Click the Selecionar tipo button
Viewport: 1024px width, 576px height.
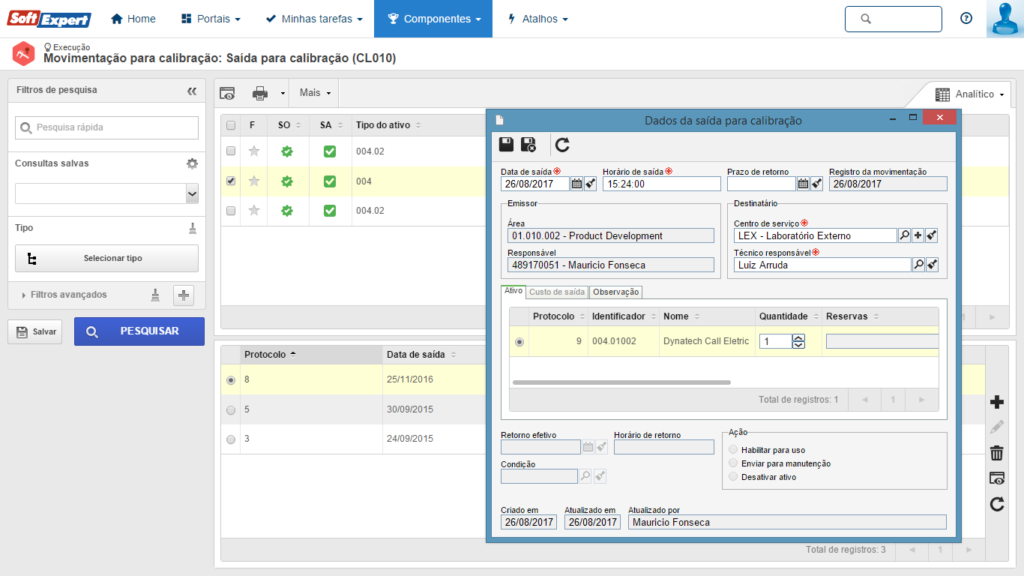coord(107,258)
